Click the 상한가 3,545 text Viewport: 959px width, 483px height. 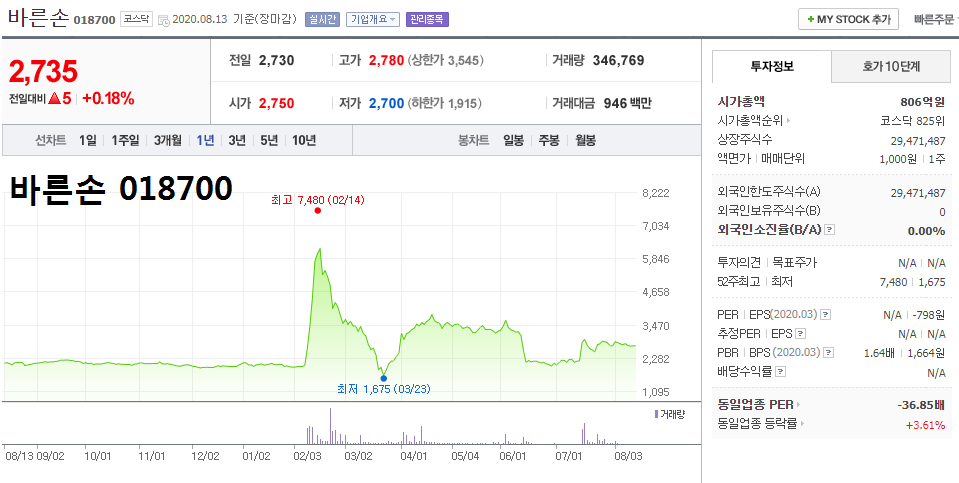pyautogui.click(x=445, y=61)
